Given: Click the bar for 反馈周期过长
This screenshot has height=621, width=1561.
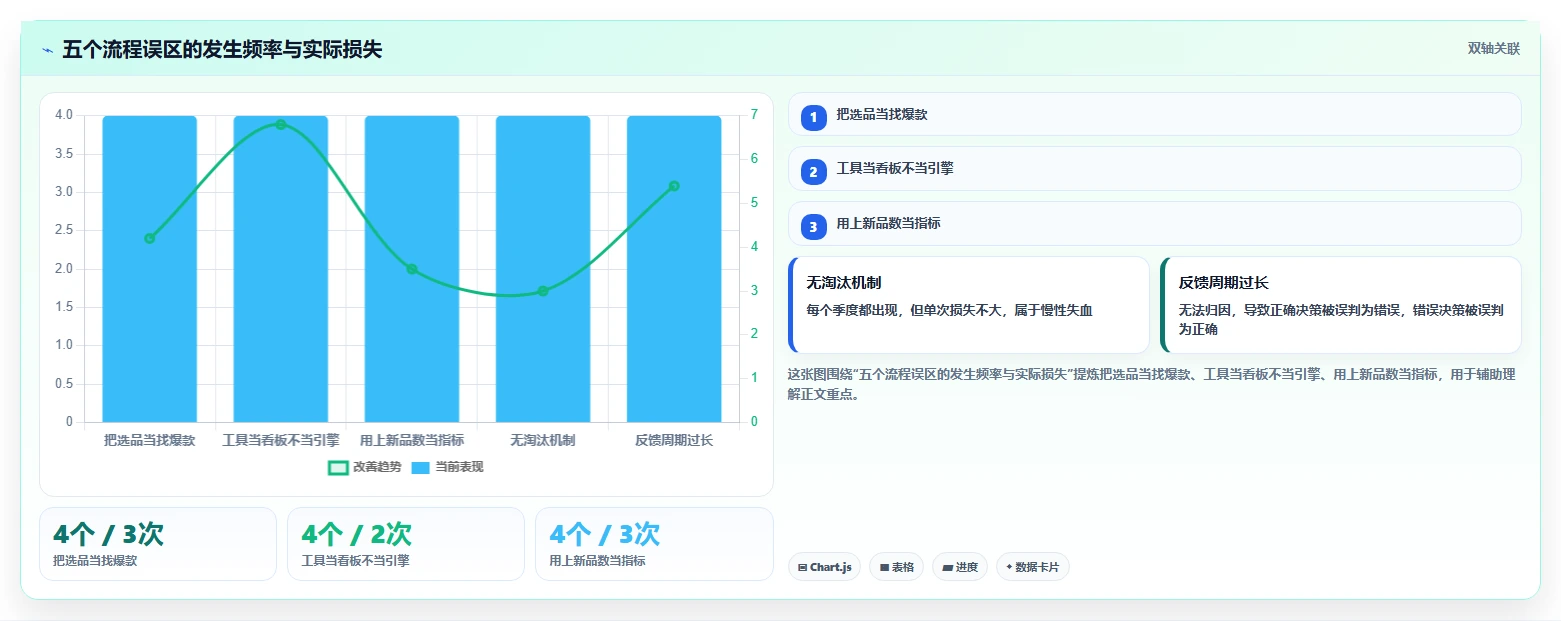Looking at the screenshot, I should (x=674, y=269).
